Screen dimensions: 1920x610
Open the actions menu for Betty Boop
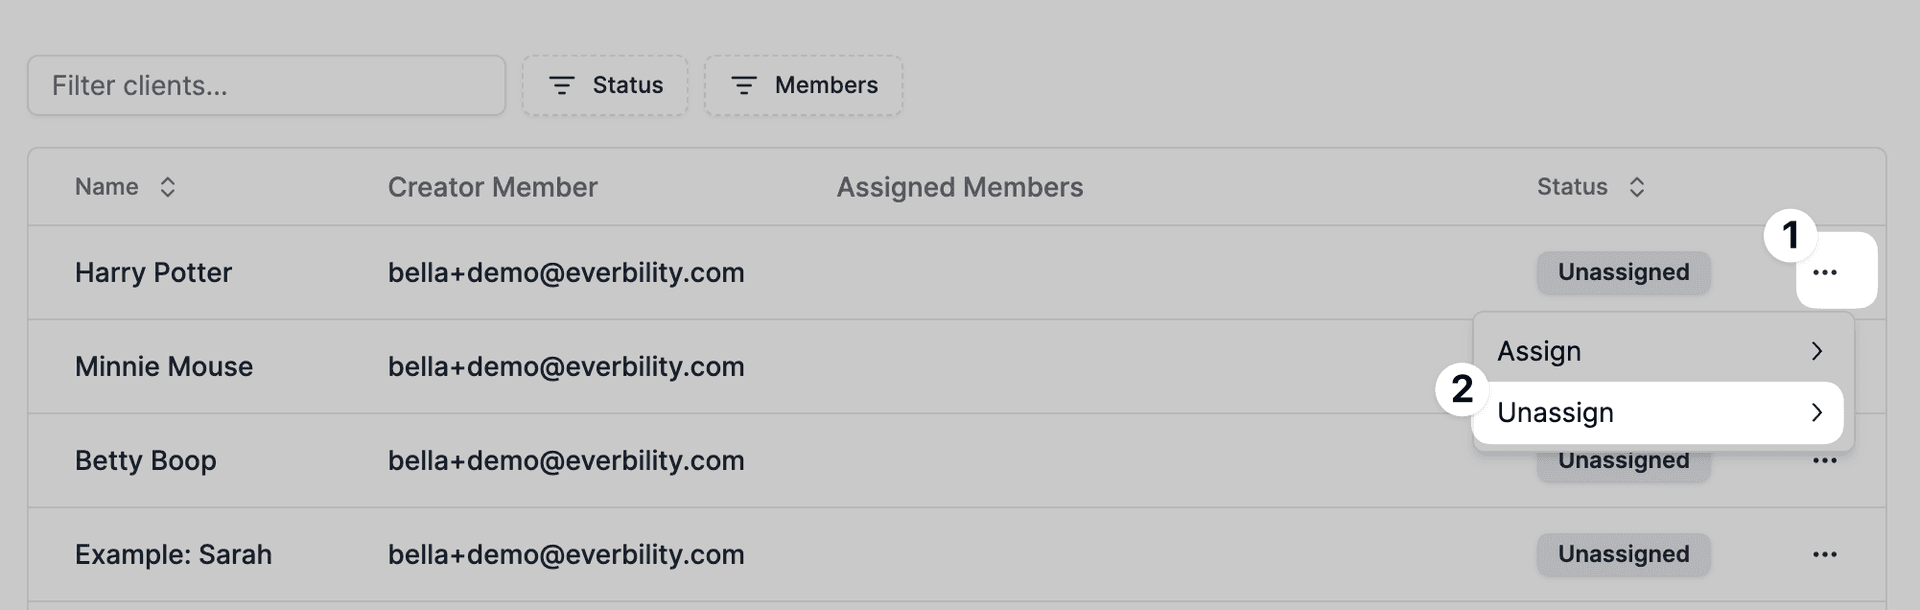click(1826, 460)
